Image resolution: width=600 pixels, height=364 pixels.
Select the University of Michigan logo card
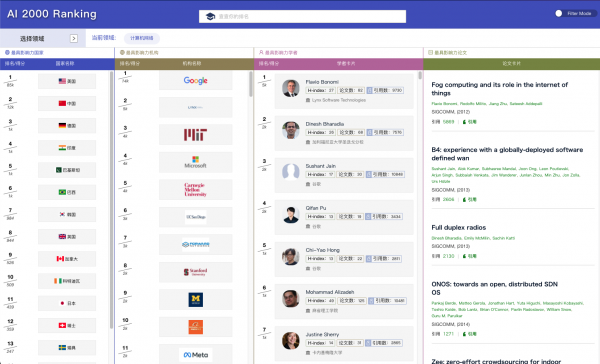click(196, 300)
